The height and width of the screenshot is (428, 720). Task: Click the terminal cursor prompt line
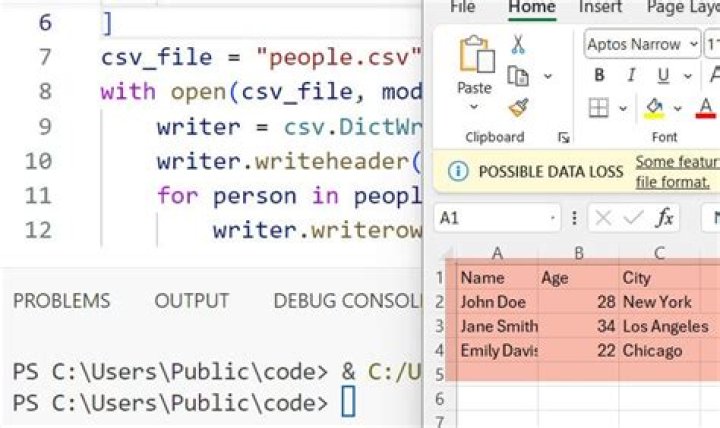pyautogui.click(x=184, y=402)
